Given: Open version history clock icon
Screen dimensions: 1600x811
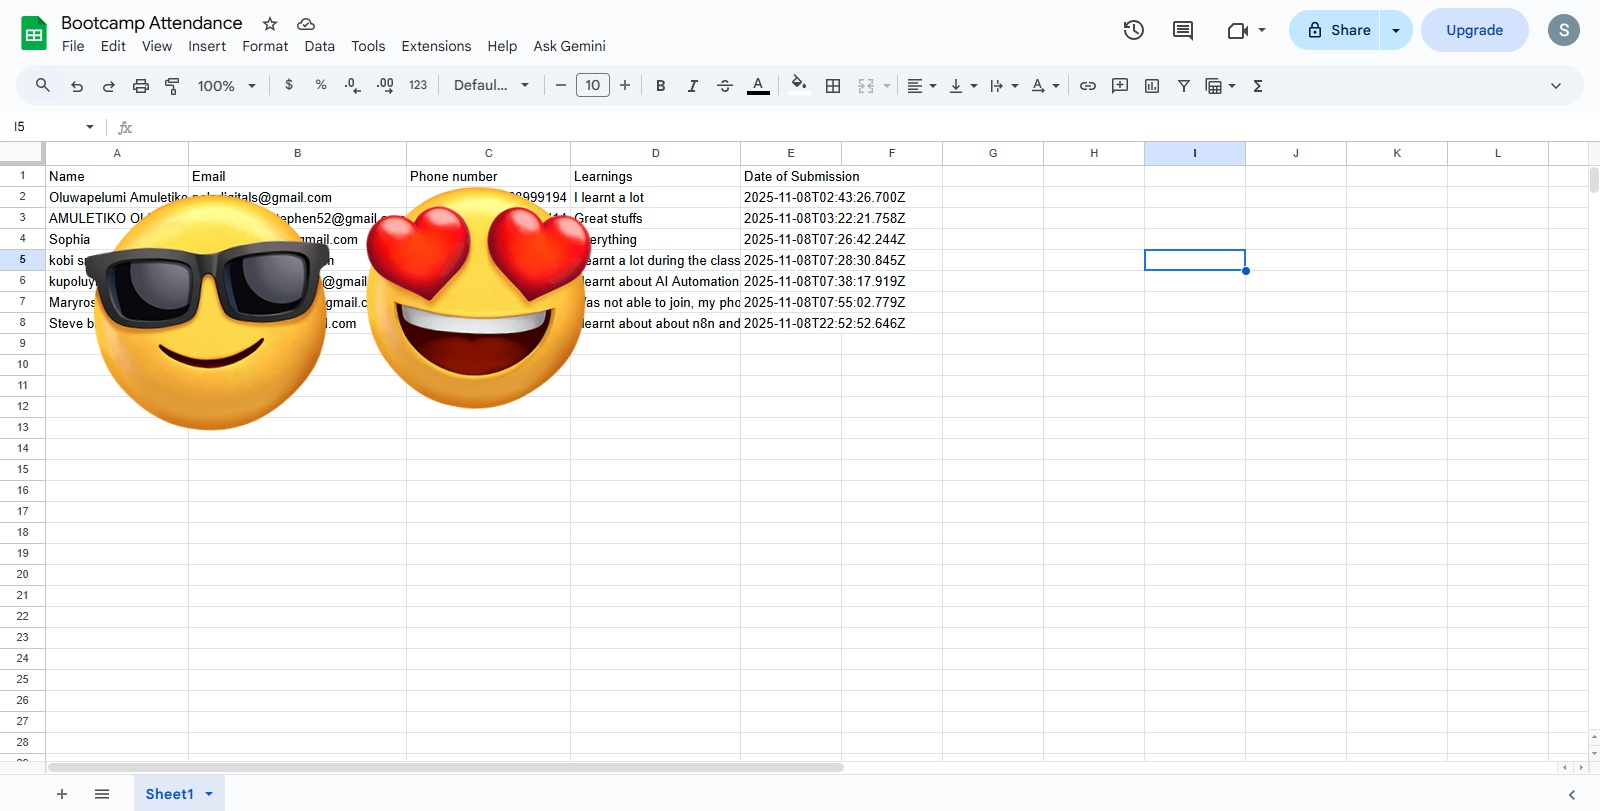Looking at the screenshot, I should (x=1133, y=30).
